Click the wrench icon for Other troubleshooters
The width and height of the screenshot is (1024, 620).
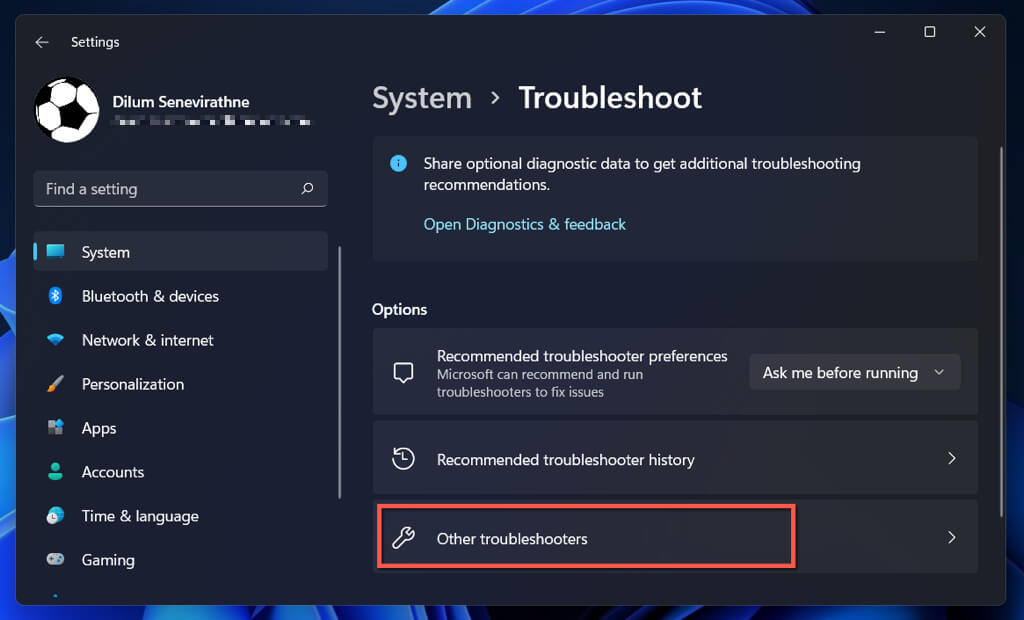[403, 538]
